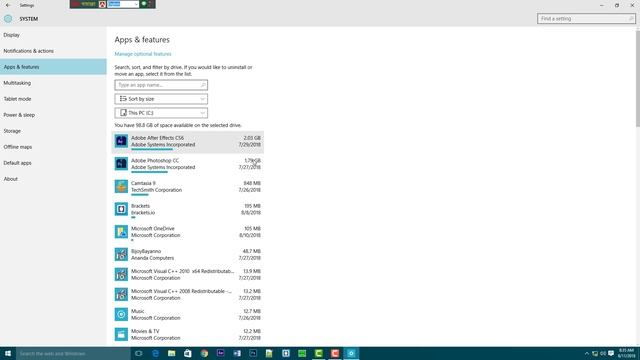640x360 pixels.
Task: Click the Search the web and Windows box
Action: coord(73,353)
